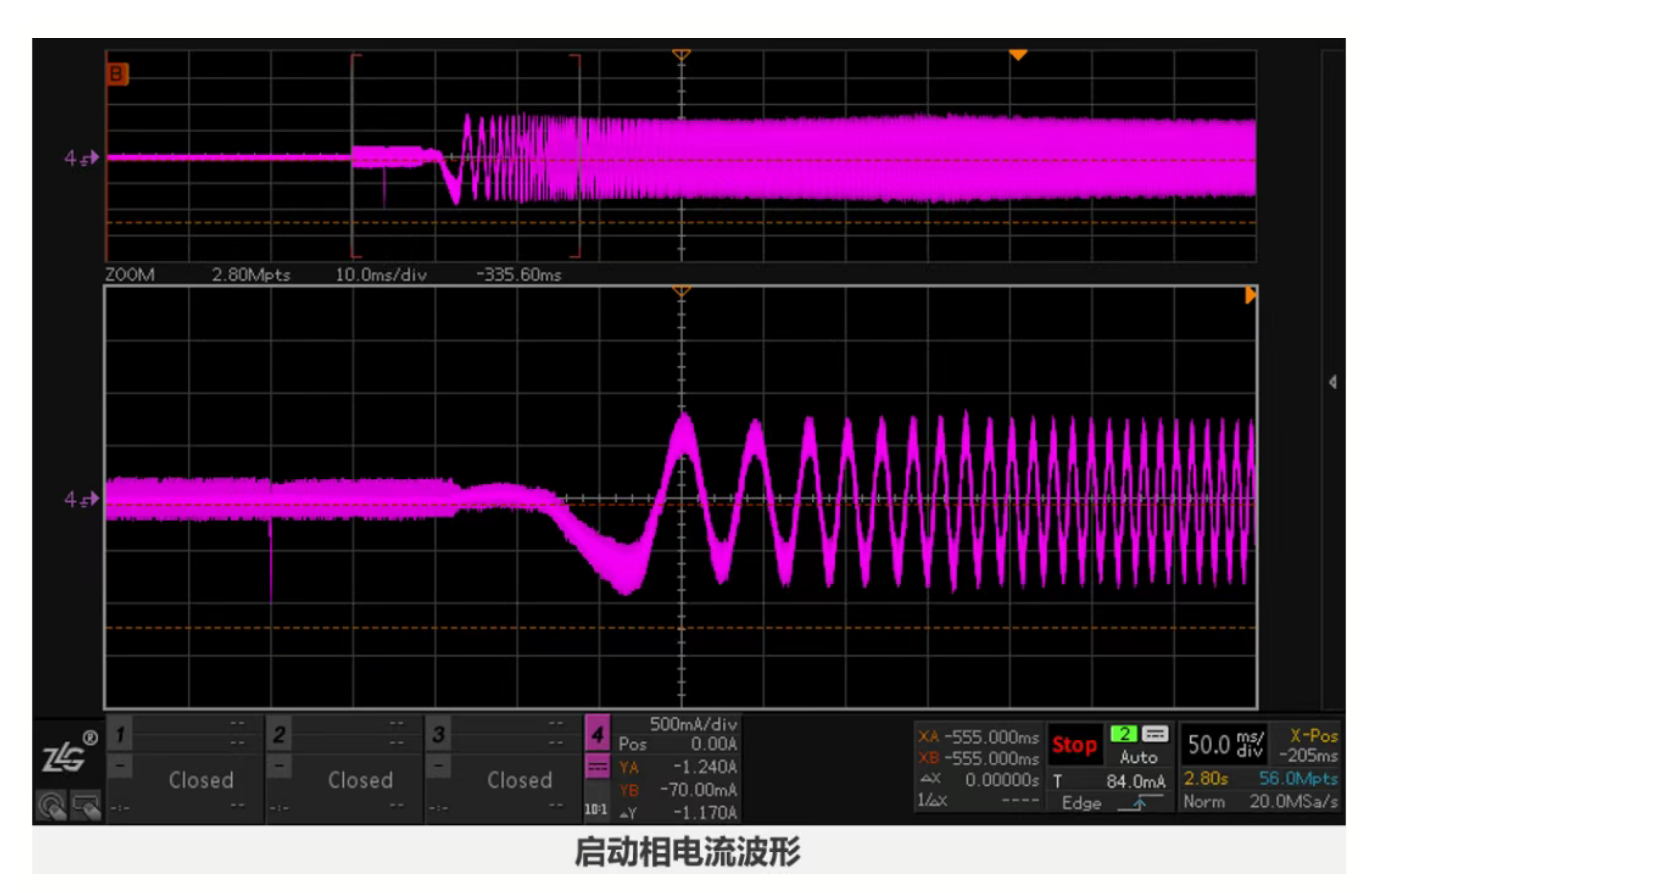Expand the right side panel arrow

(1332, 382)
